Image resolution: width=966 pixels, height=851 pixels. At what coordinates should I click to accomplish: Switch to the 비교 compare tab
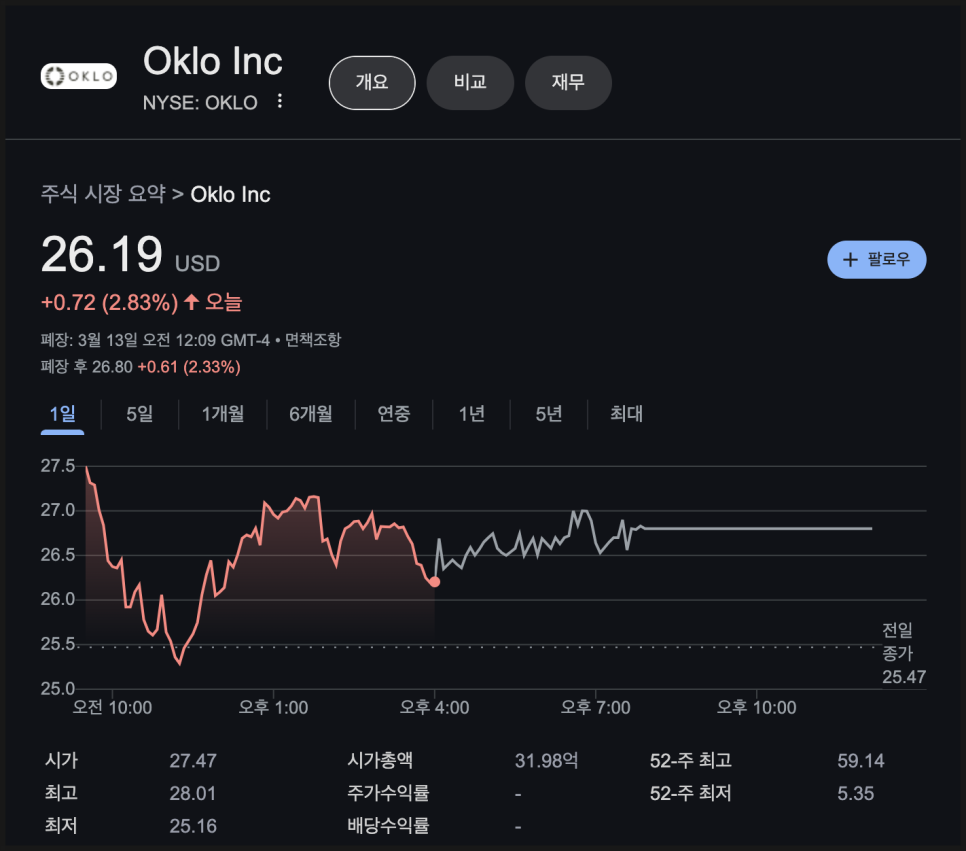coord(470,83)
